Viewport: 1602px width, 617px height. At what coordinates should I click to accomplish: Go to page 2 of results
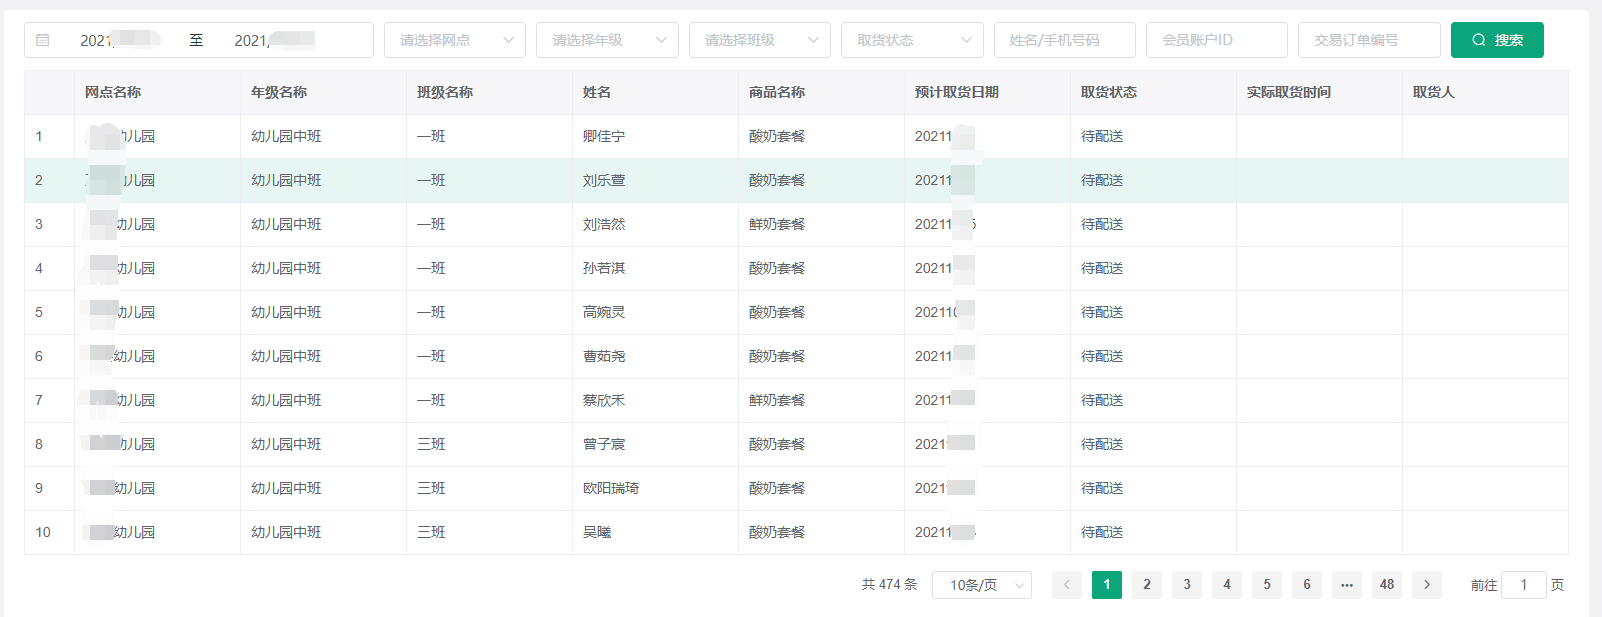pyautogui.click(x=1146, y=585)
